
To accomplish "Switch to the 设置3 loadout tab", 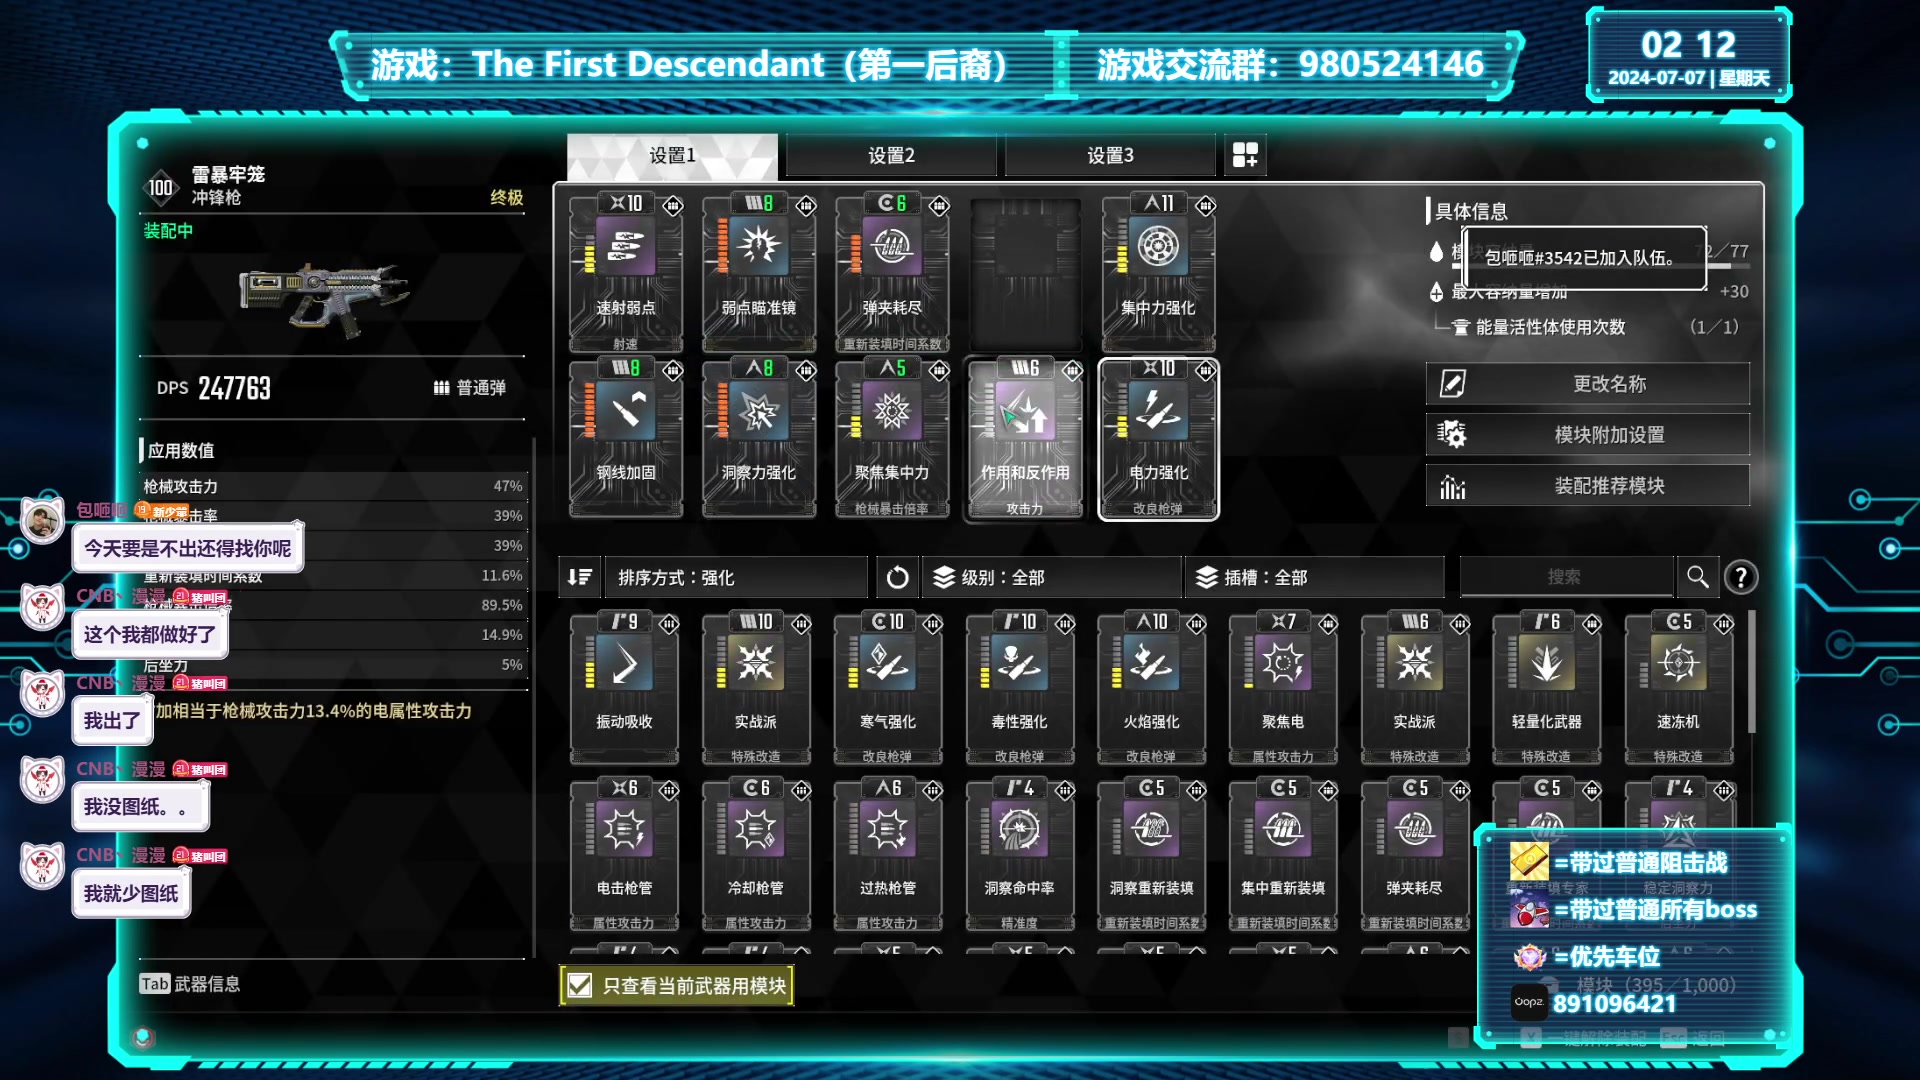I will [1110, 155].
